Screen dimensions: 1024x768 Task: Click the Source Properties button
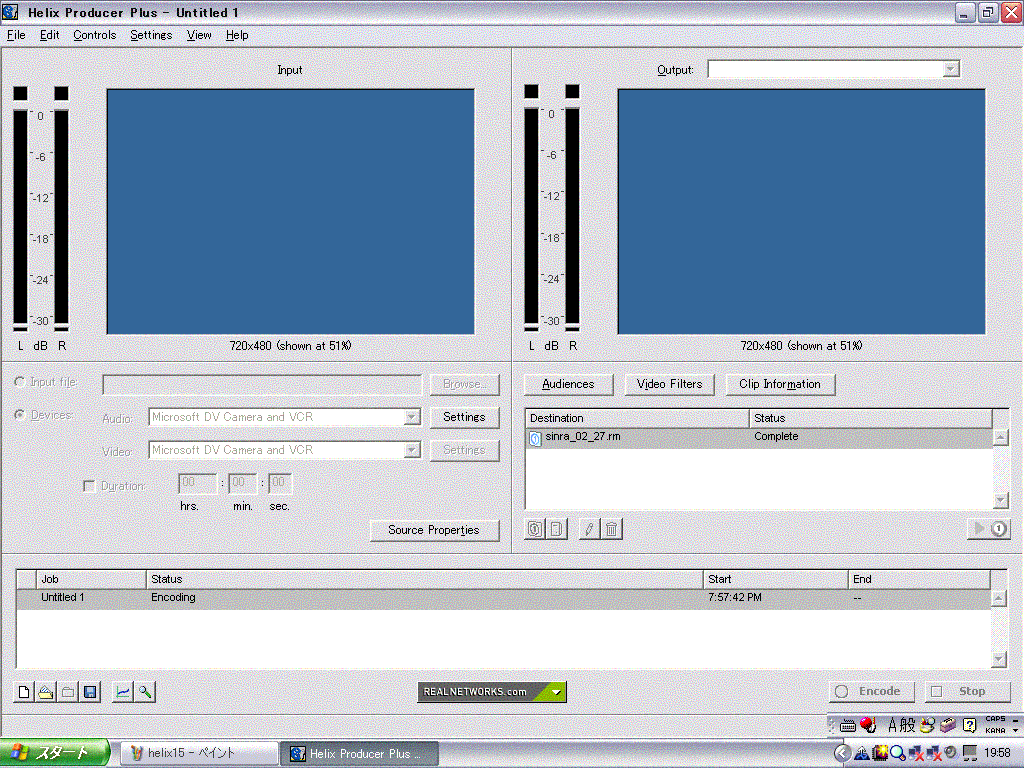tap(434, 530)
